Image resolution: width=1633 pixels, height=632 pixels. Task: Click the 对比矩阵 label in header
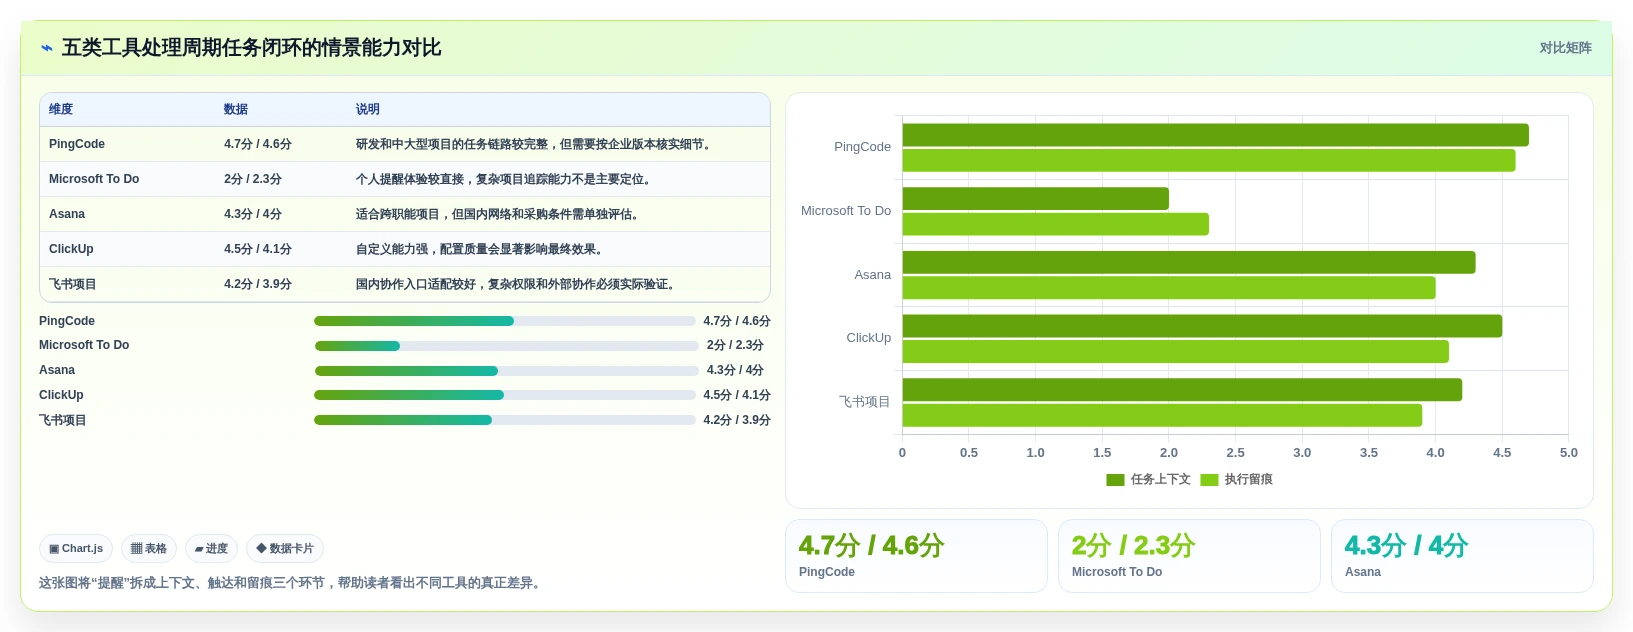point(1565,48)
